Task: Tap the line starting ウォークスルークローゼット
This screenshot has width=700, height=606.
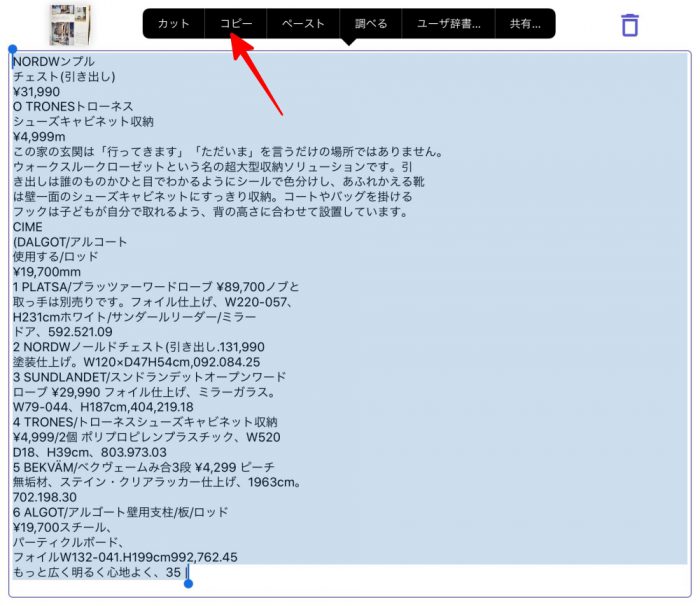Action: tap(212, 167)
